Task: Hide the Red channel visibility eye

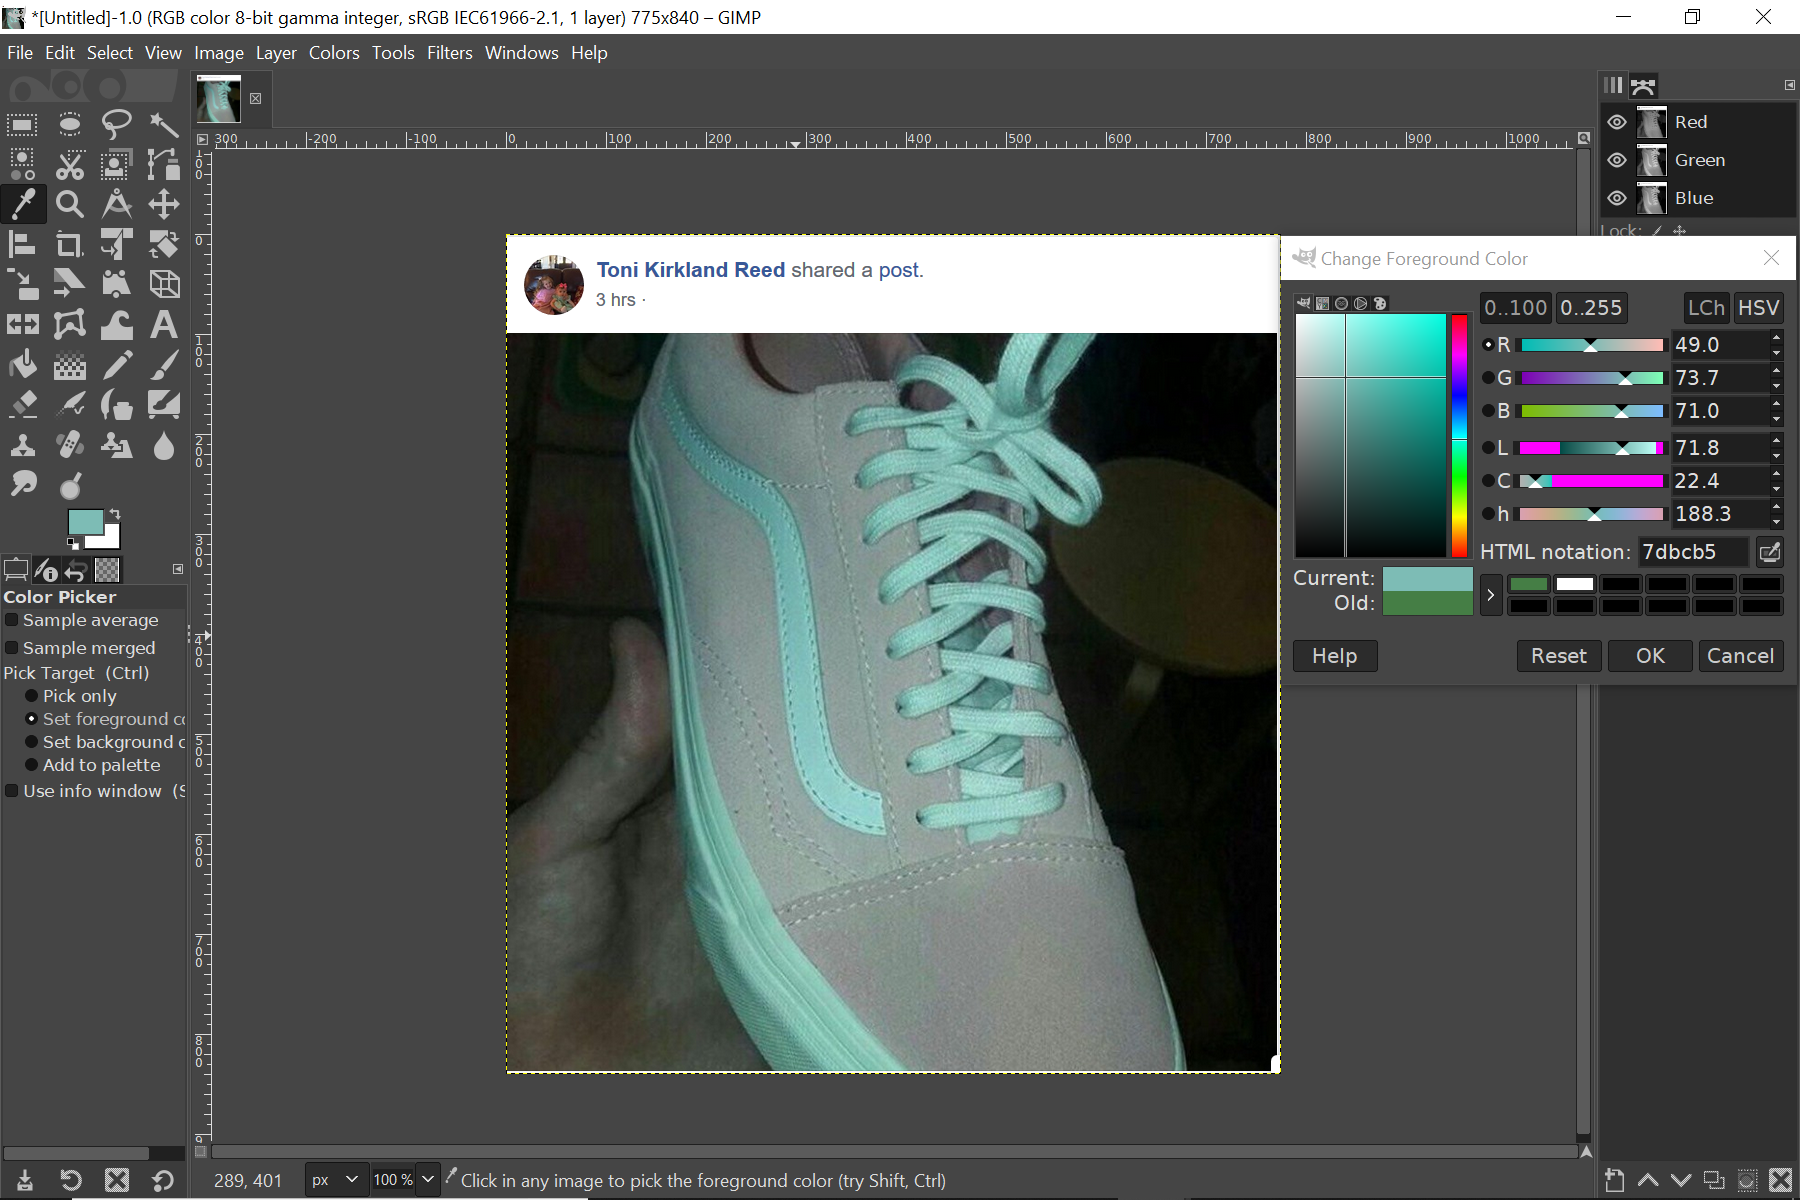Action: [1617, 122]
